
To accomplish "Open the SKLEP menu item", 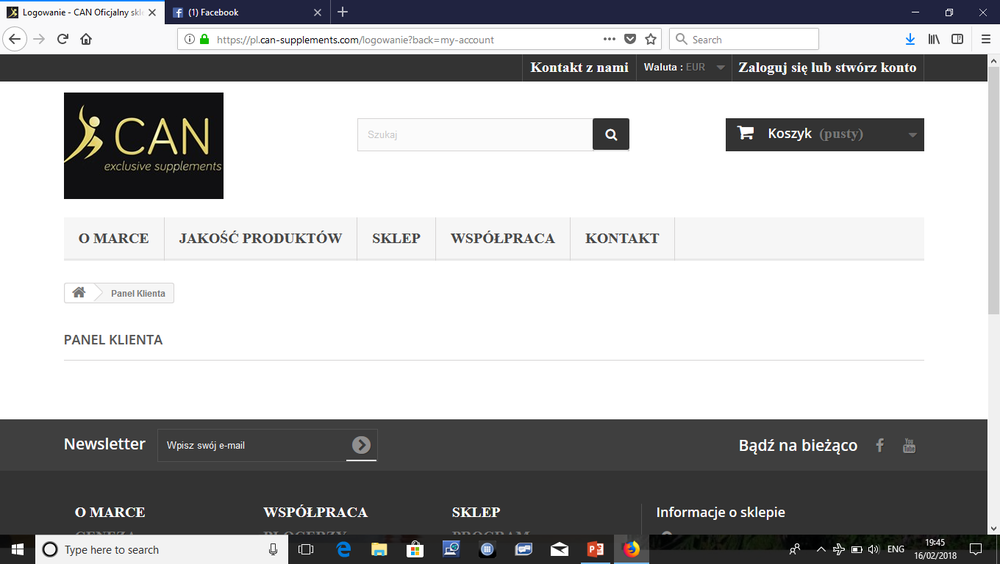I will (396, 238).
